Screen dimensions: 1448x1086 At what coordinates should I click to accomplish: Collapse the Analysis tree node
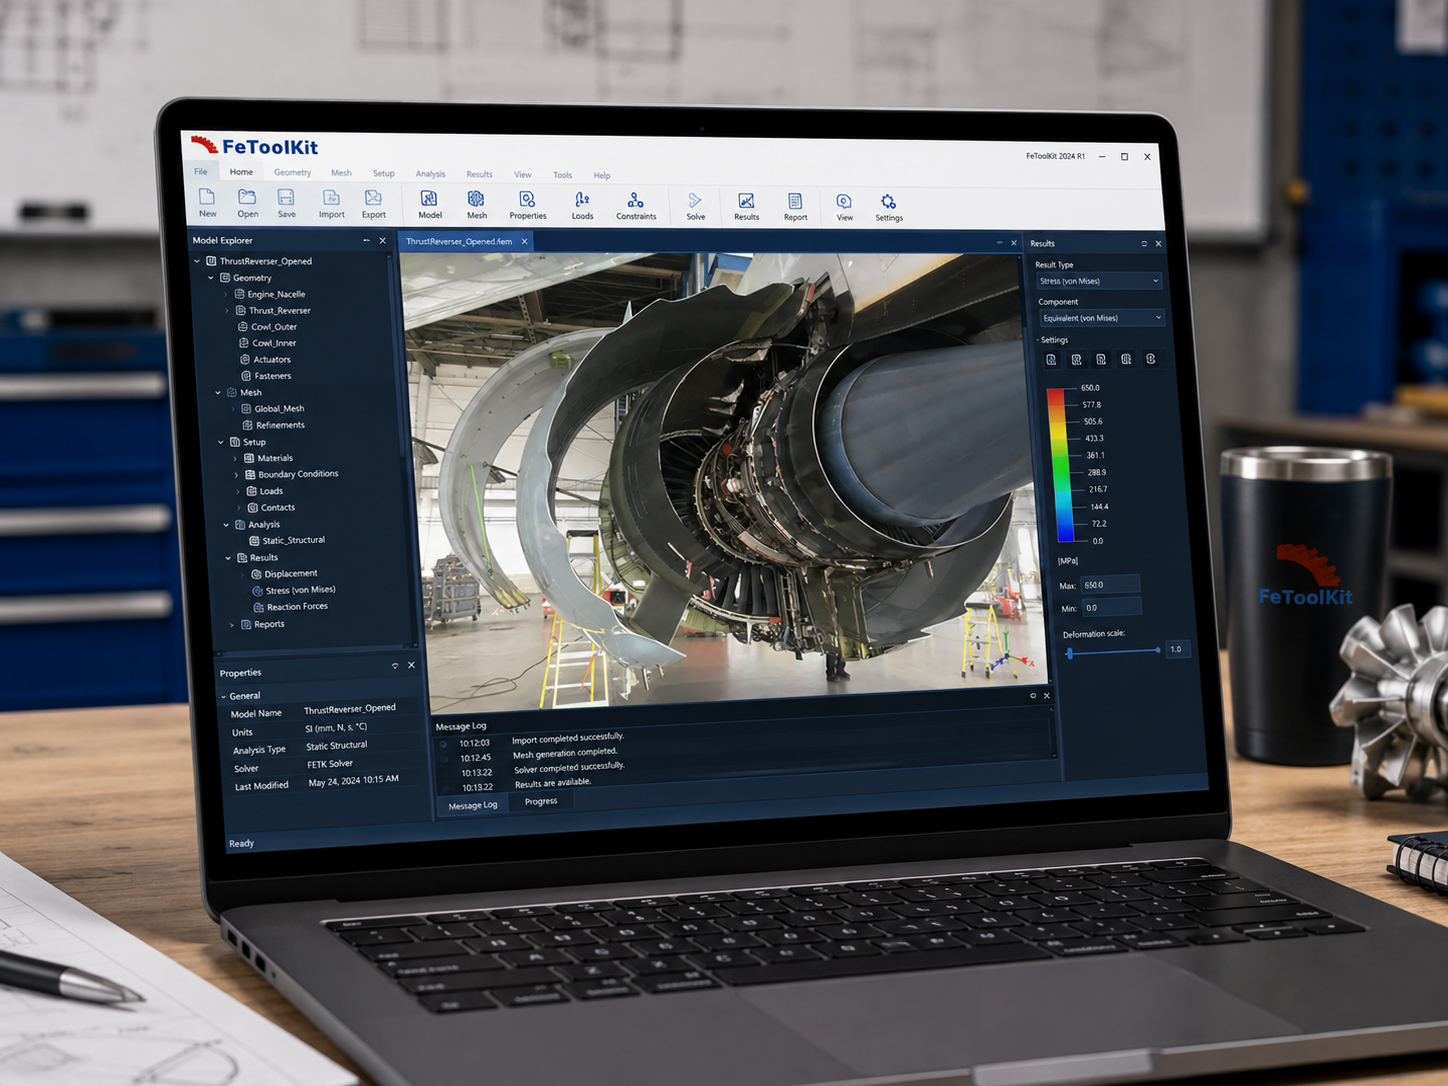click(226, 524)
